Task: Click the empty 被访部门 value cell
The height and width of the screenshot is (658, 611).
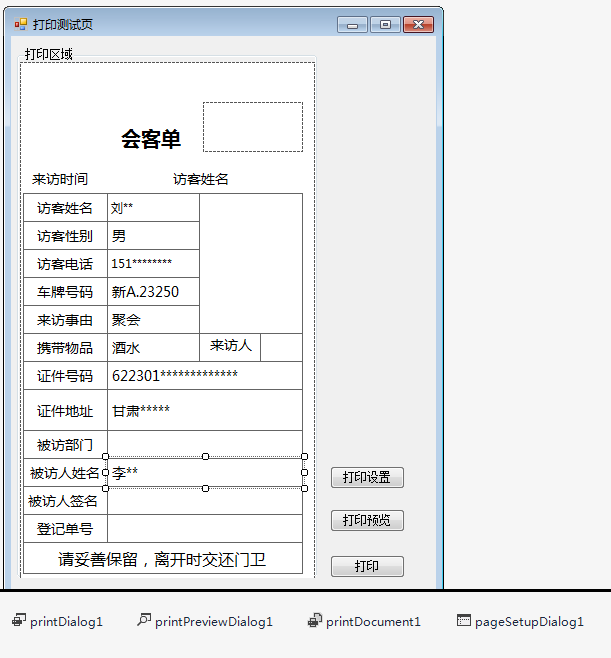Action: tap(205, 444)
